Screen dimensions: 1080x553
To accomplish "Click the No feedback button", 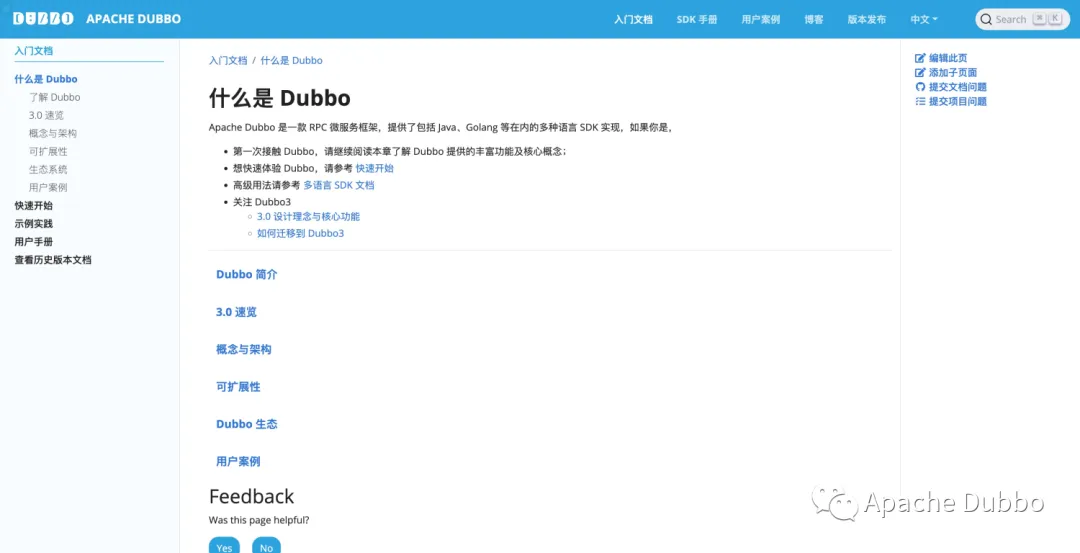I will tap(267, 545).
